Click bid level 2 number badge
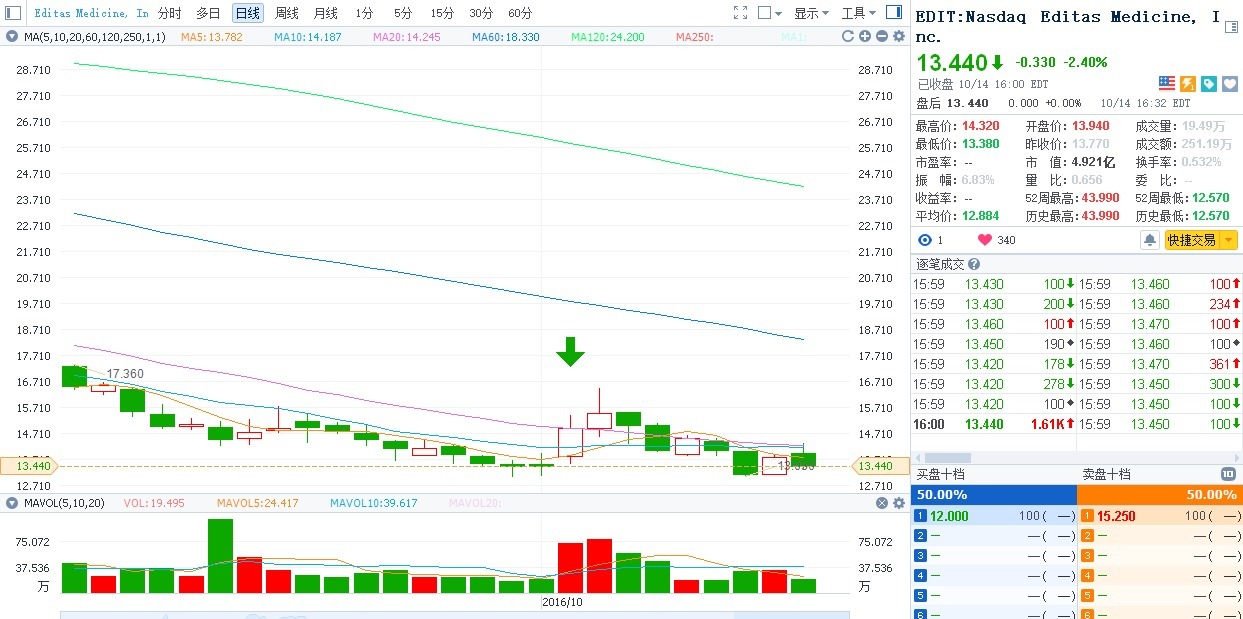Screen dimensions: 1243x619 [922, 536]
